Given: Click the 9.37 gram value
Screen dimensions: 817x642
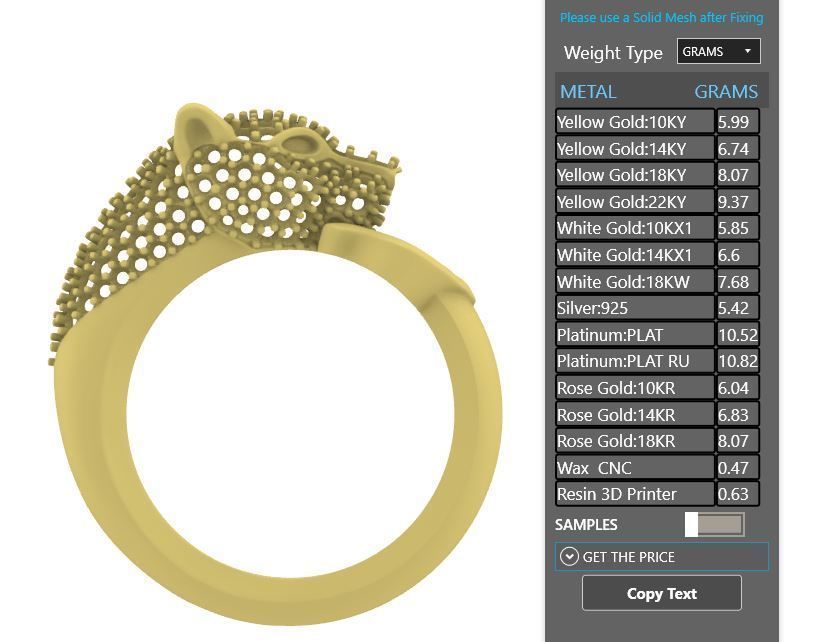Looking at the screenshot, I should coord(738,202).
